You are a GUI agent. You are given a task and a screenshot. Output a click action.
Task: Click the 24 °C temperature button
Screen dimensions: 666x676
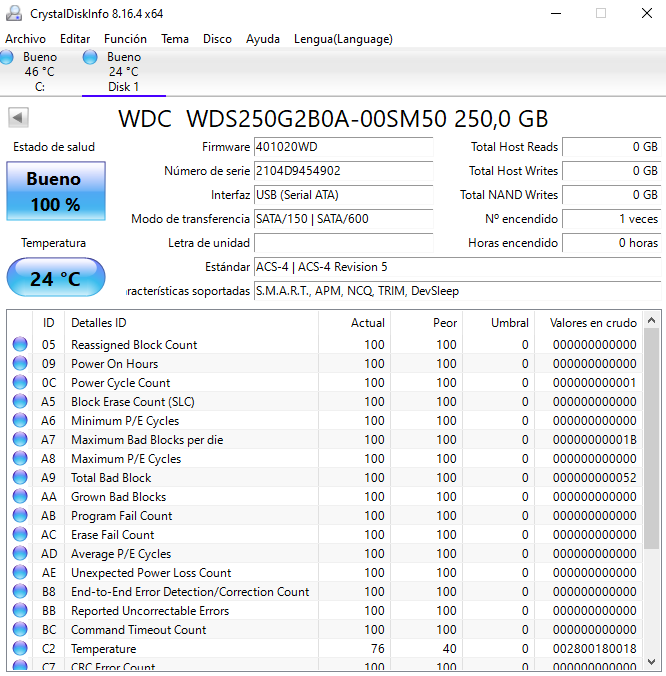point(56,278)
